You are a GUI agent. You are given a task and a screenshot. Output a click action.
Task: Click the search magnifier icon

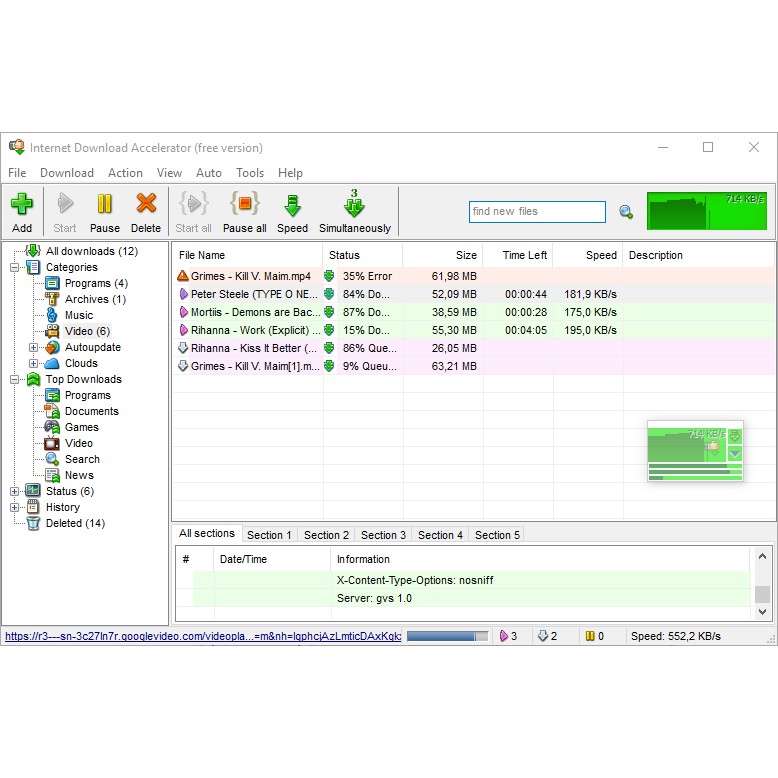(x=626, y=212)
